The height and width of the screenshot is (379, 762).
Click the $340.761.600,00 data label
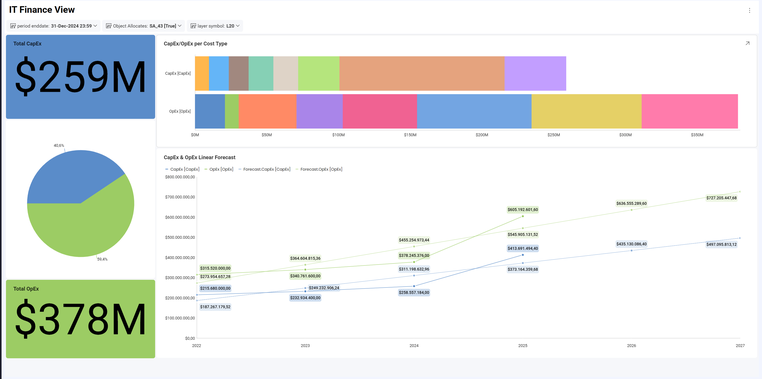[305, 276]
